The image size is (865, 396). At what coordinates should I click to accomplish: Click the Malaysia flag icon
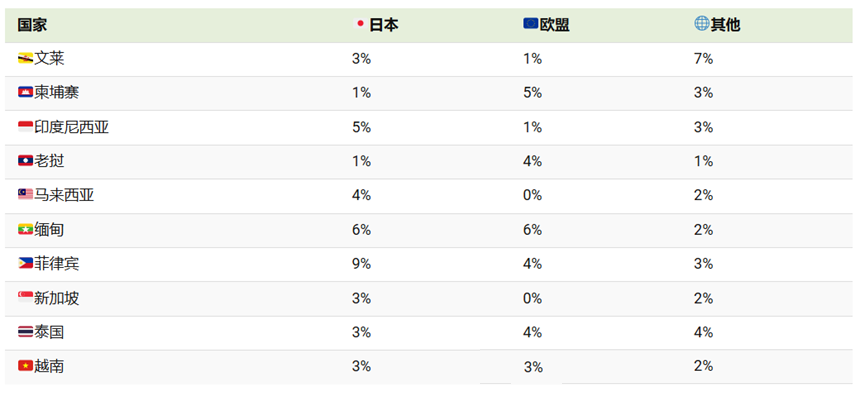[x=25, y=195]
